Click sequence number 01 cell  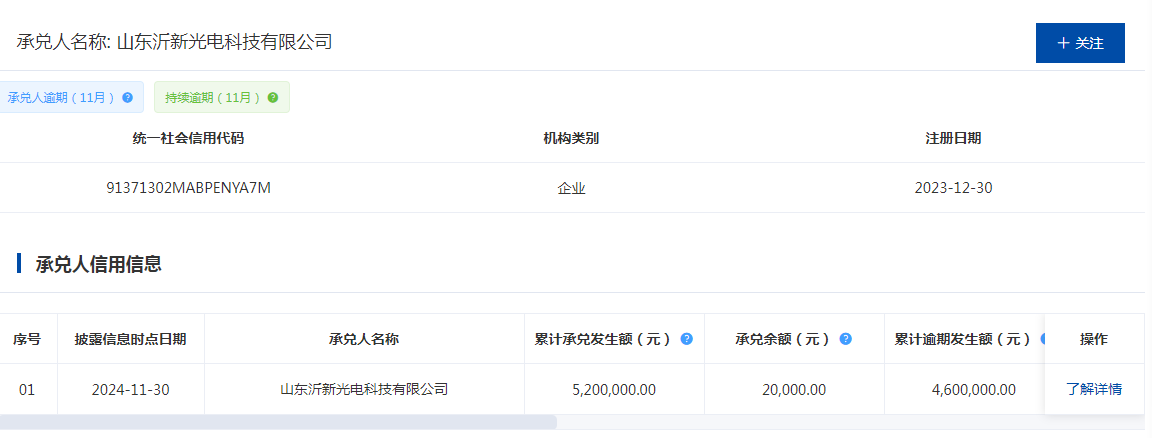pos(27,389)
